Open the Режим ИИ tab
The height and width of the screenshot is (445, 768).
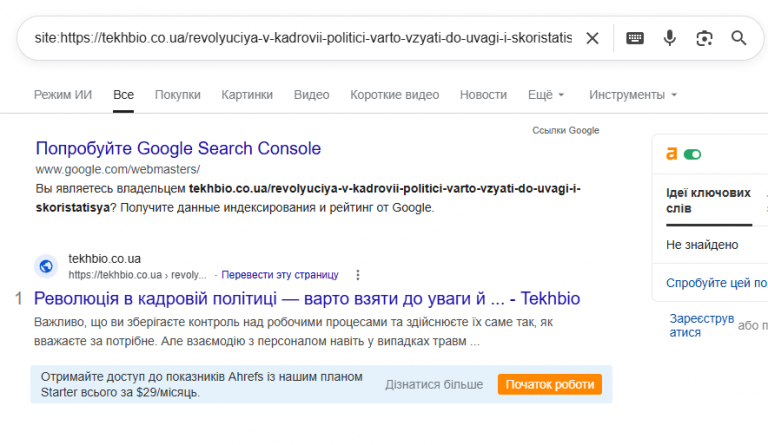point(63,95)
